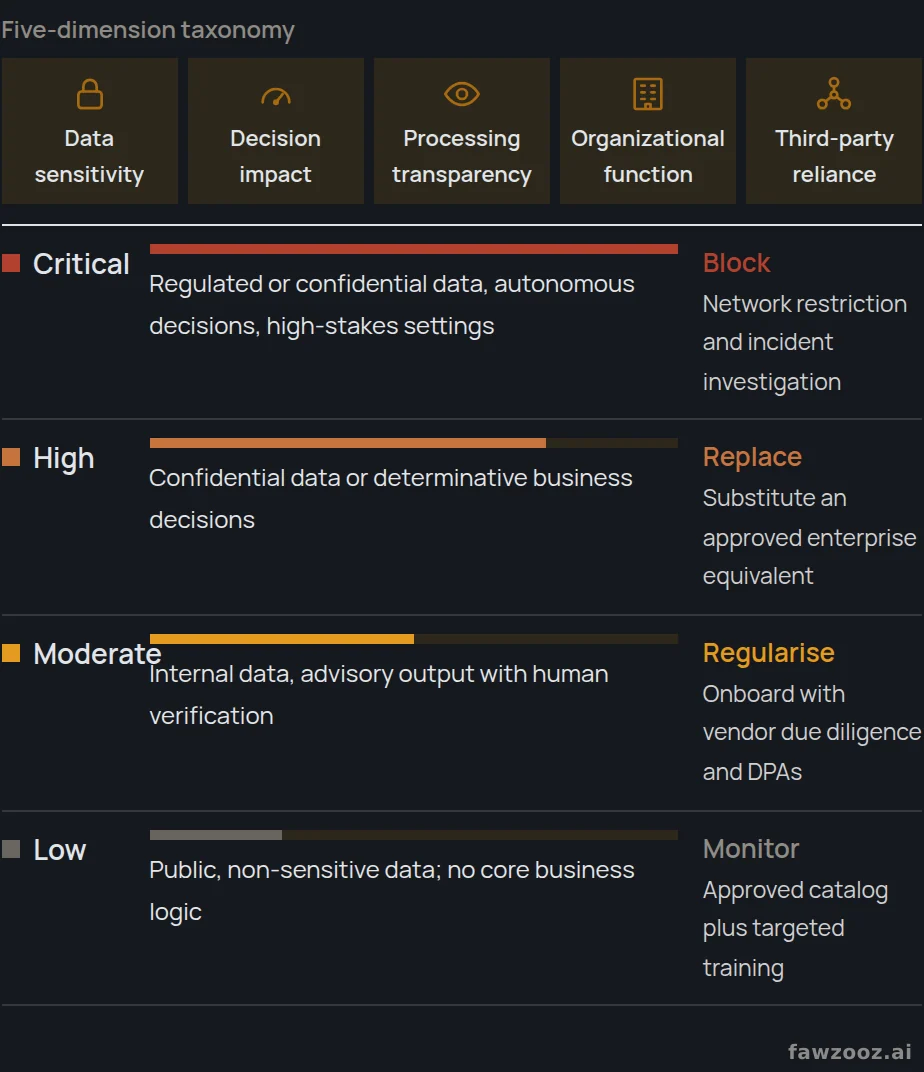Click the red Critical severity square

(x=11, y=263)
